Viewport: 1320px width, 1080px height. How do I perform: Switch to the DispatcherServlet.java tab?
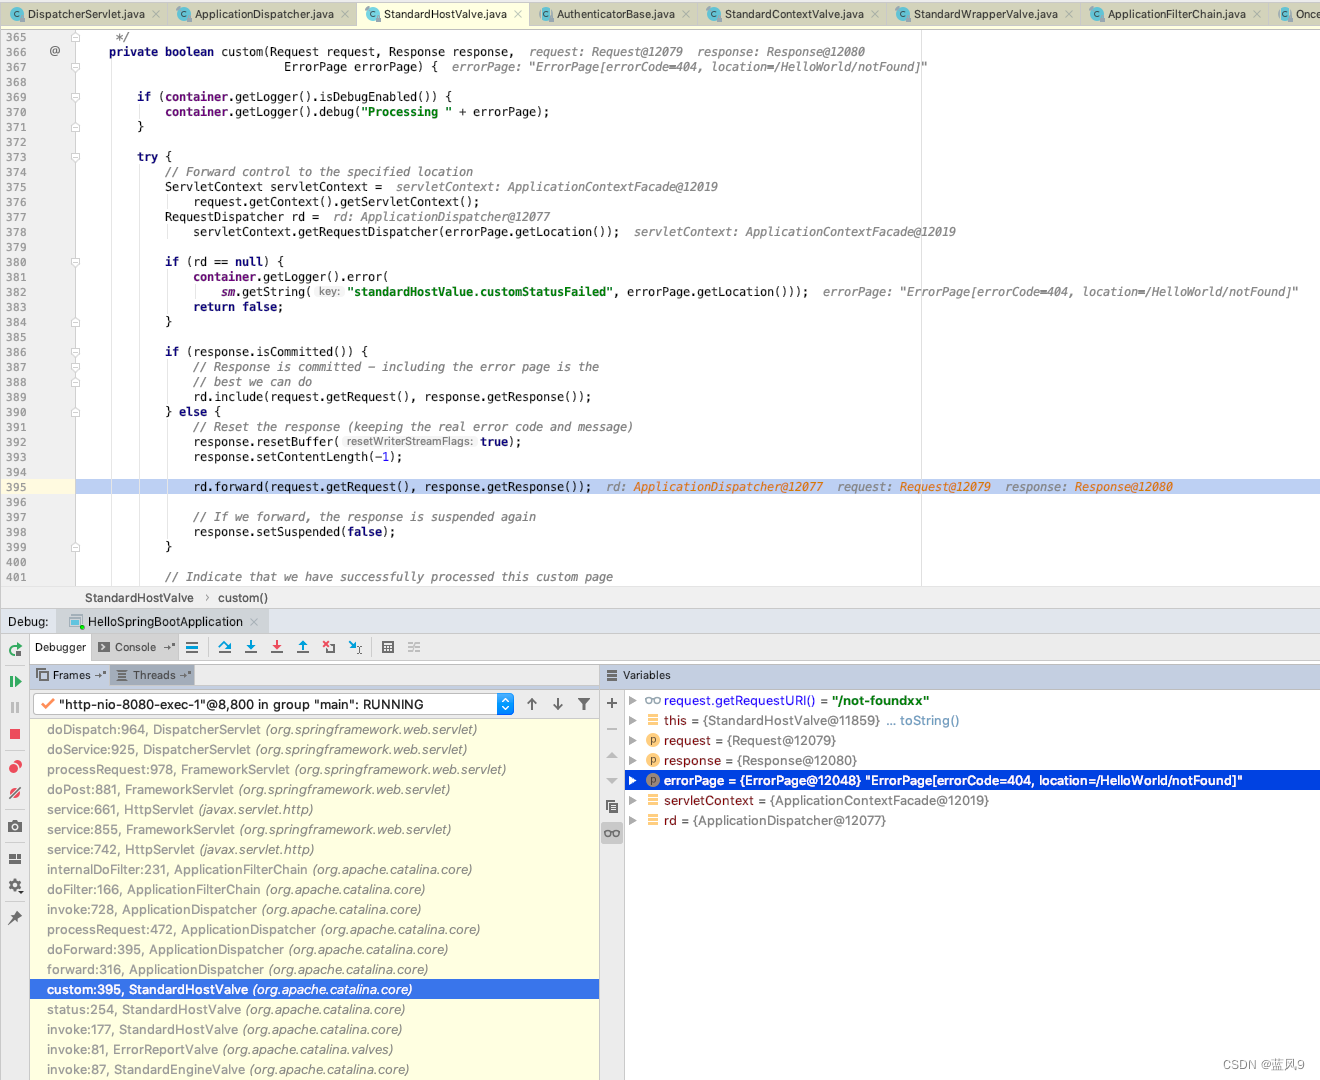85,14
